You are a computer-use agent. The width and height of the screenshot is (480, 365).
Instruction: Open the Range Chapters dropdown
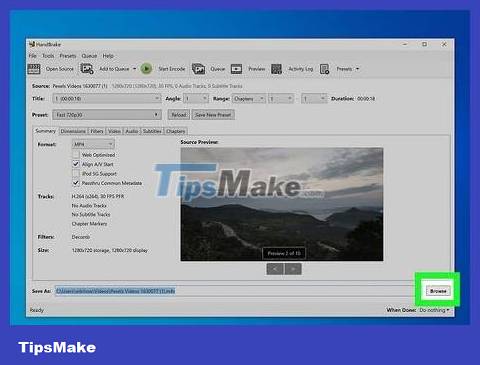[249, 99]
